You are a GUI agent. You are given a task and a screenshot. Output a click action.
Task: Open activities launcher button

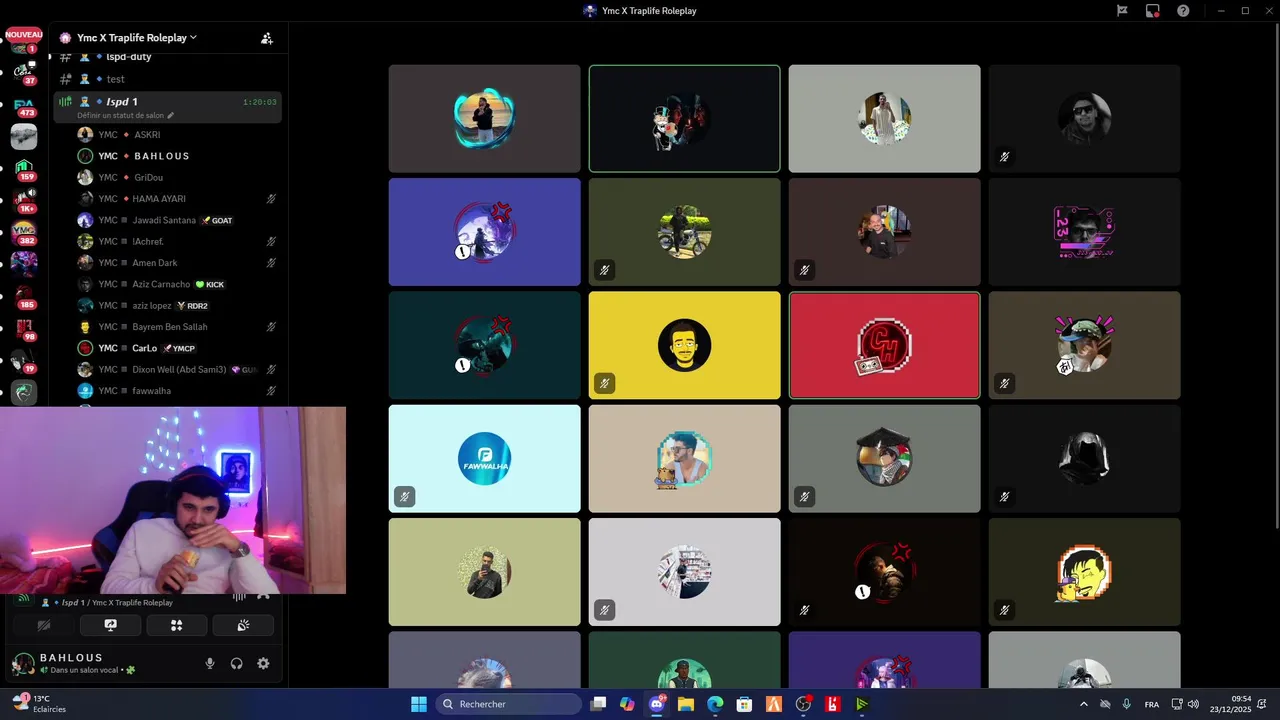[x=176, y=625]
